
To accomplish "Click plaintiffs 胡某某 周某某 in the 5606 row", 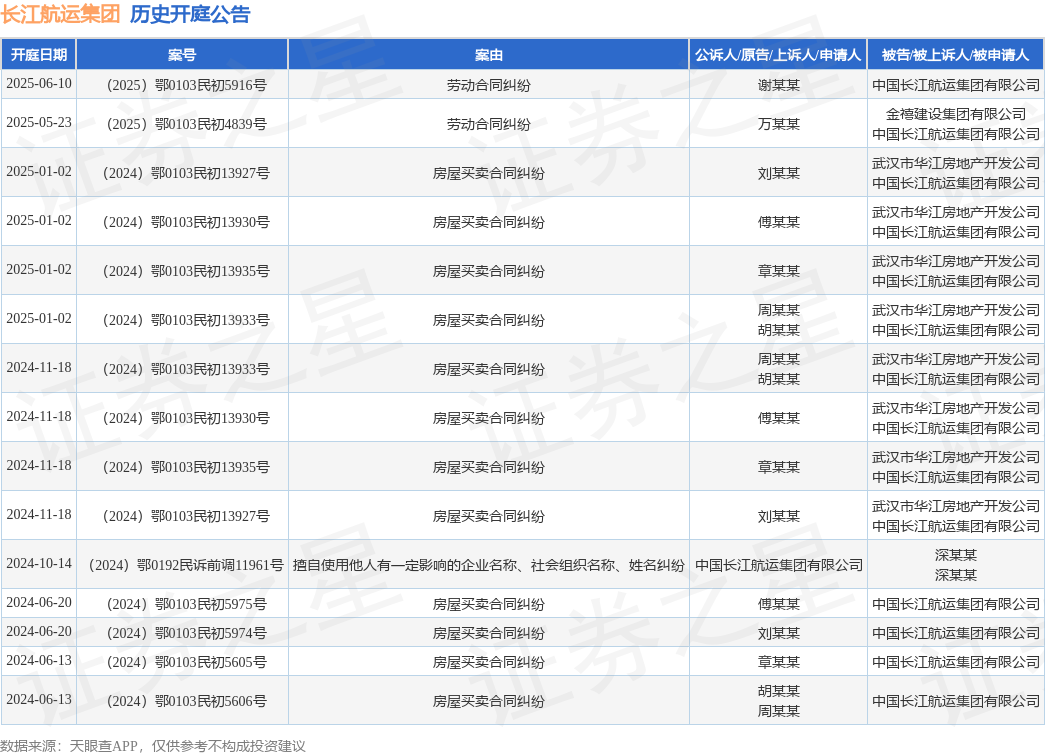I will (x=778, y=701).
